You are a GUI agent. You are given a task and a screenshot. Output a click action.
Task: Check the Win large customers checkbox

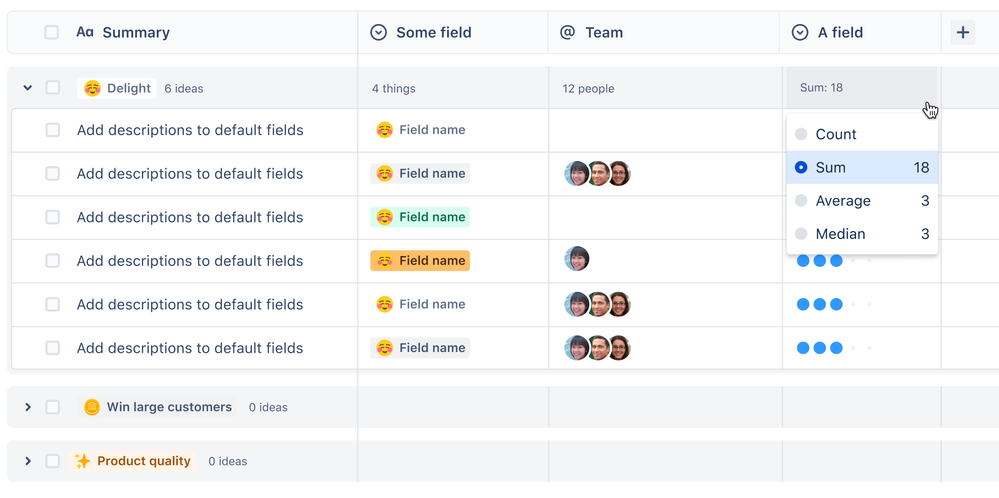(x=53, y=407)
